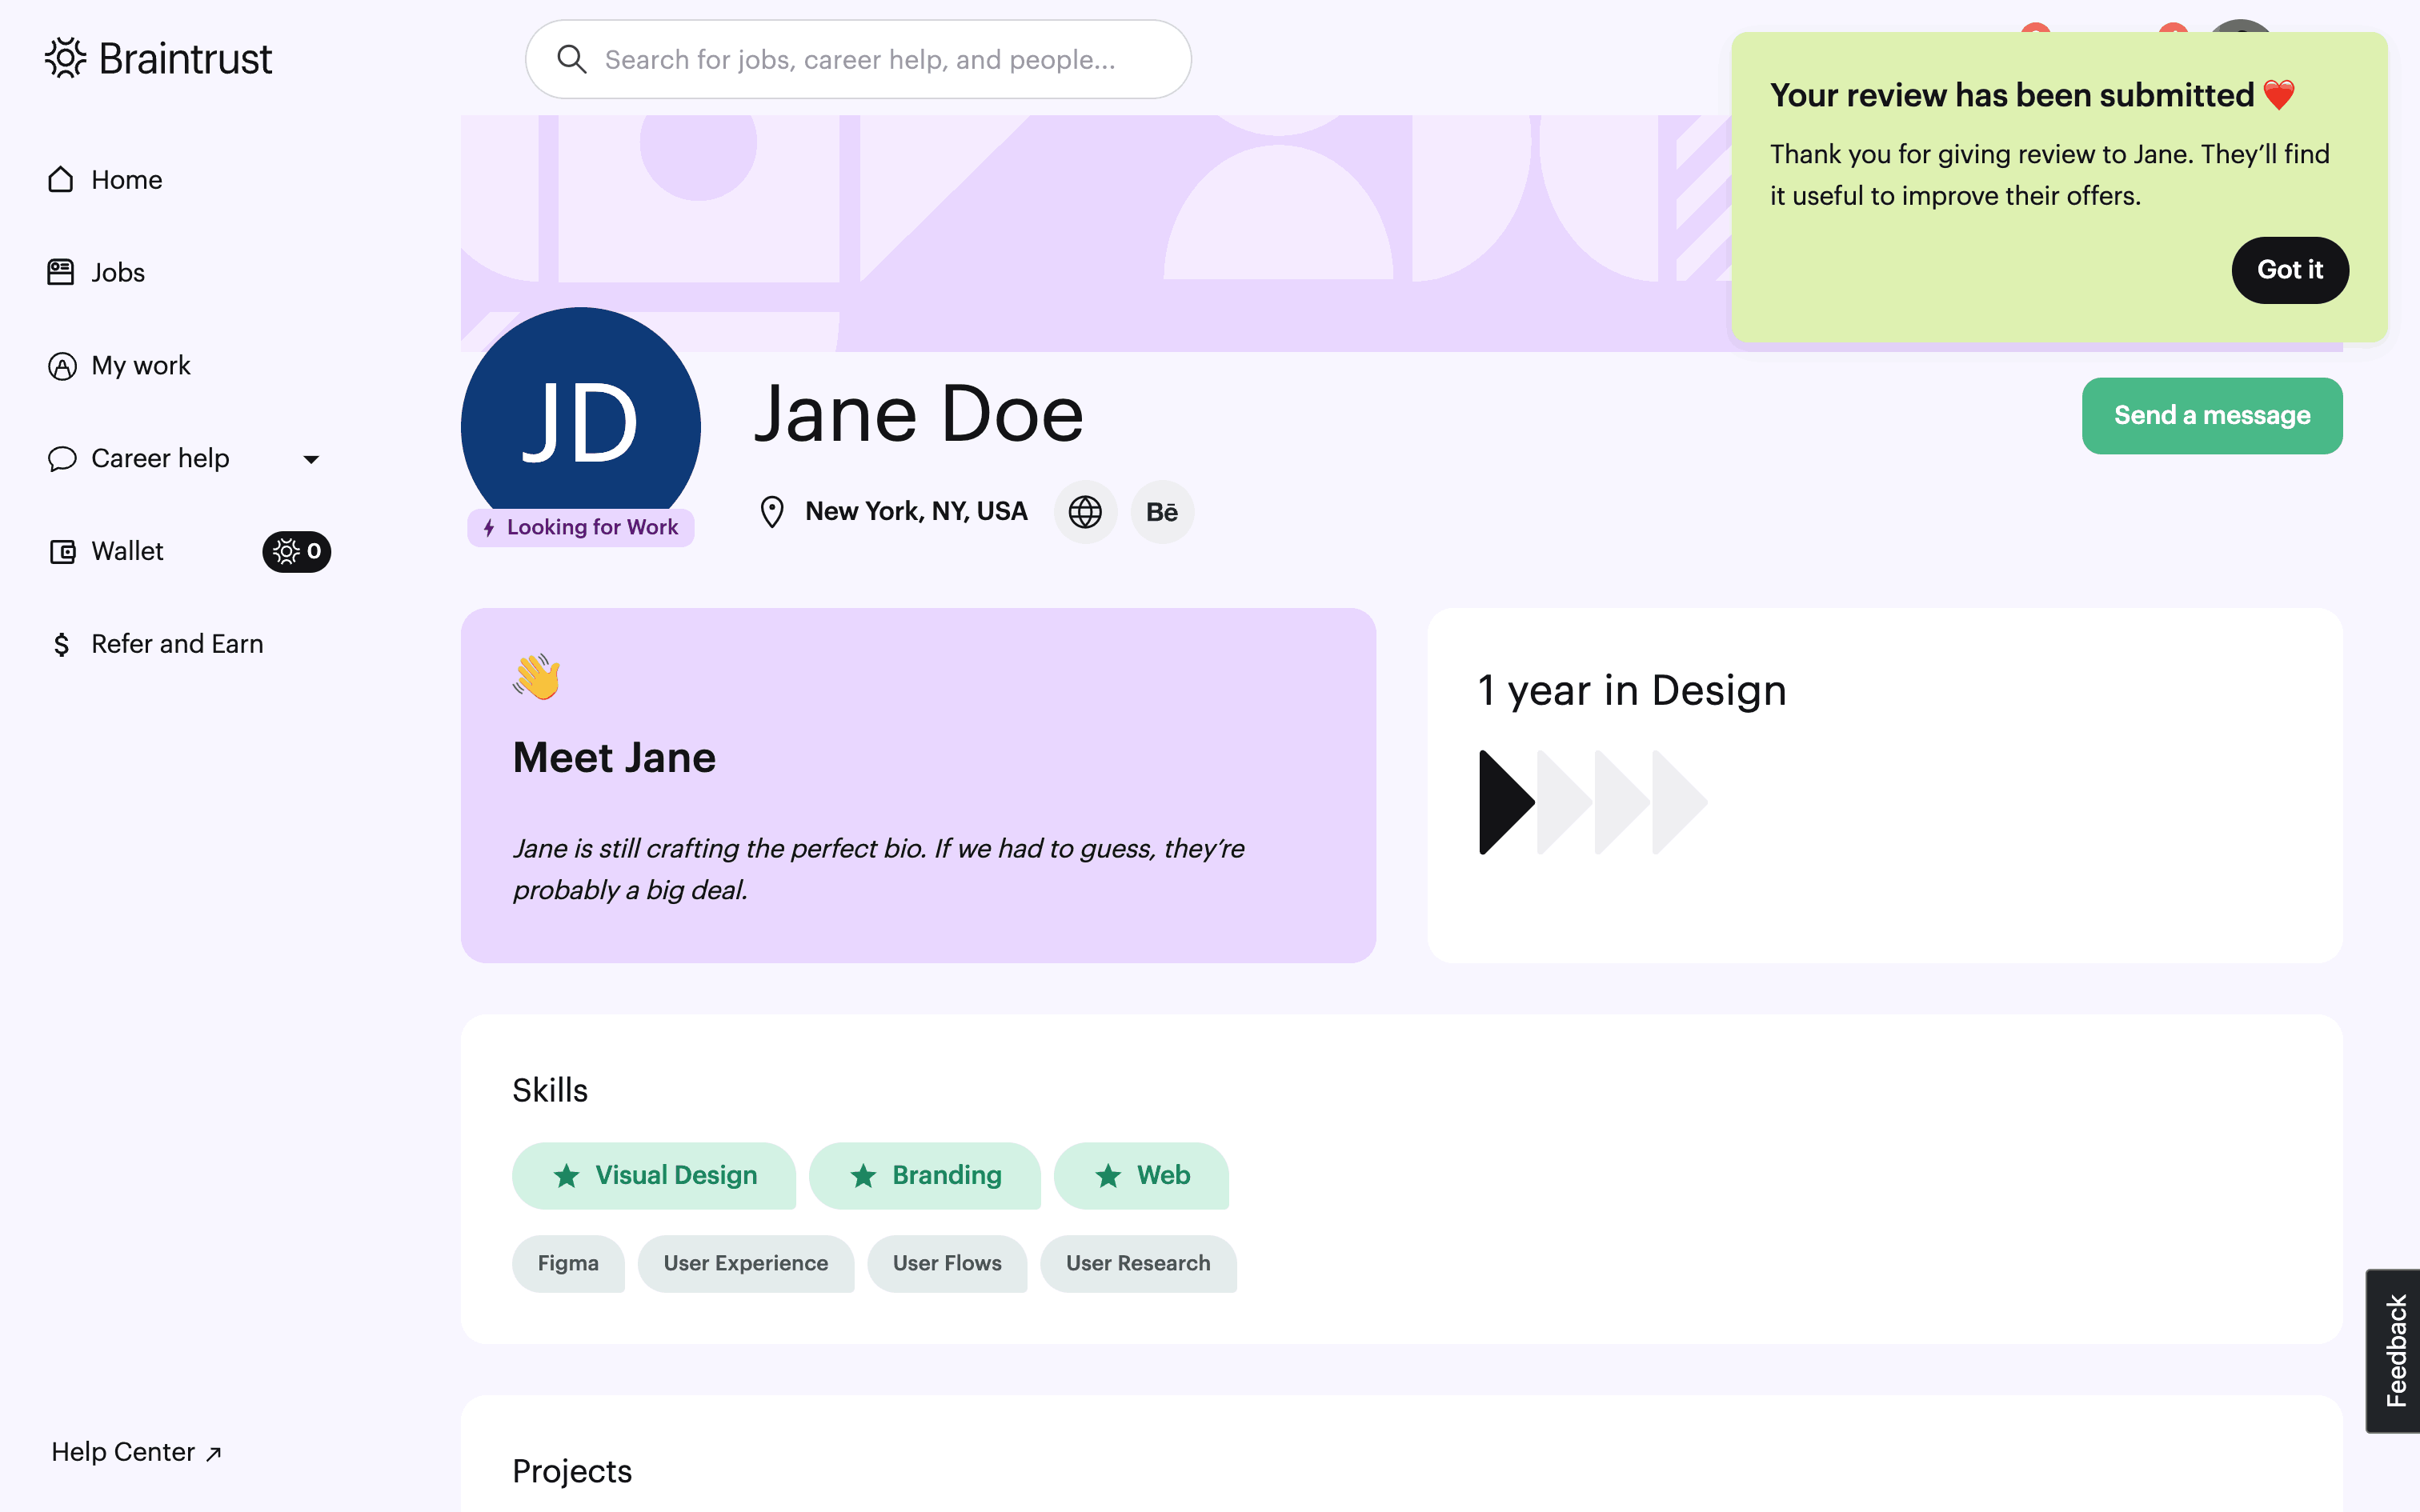The width and height of the screenshot is (2420, 1512).
Task: Click the search magnifier icon
Action: pos(571,59)
